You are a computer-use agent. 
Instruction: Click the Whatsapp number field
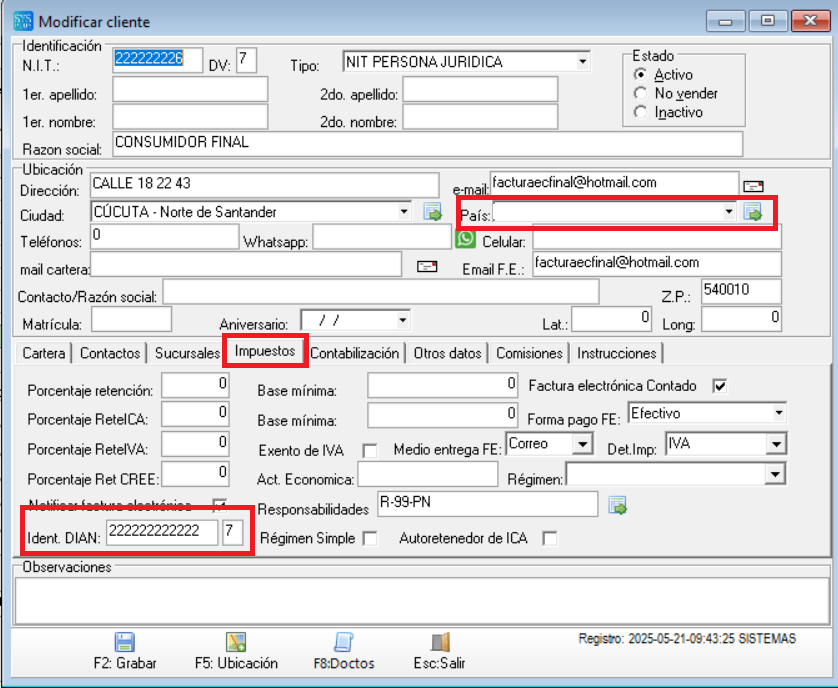pos(382,236)
